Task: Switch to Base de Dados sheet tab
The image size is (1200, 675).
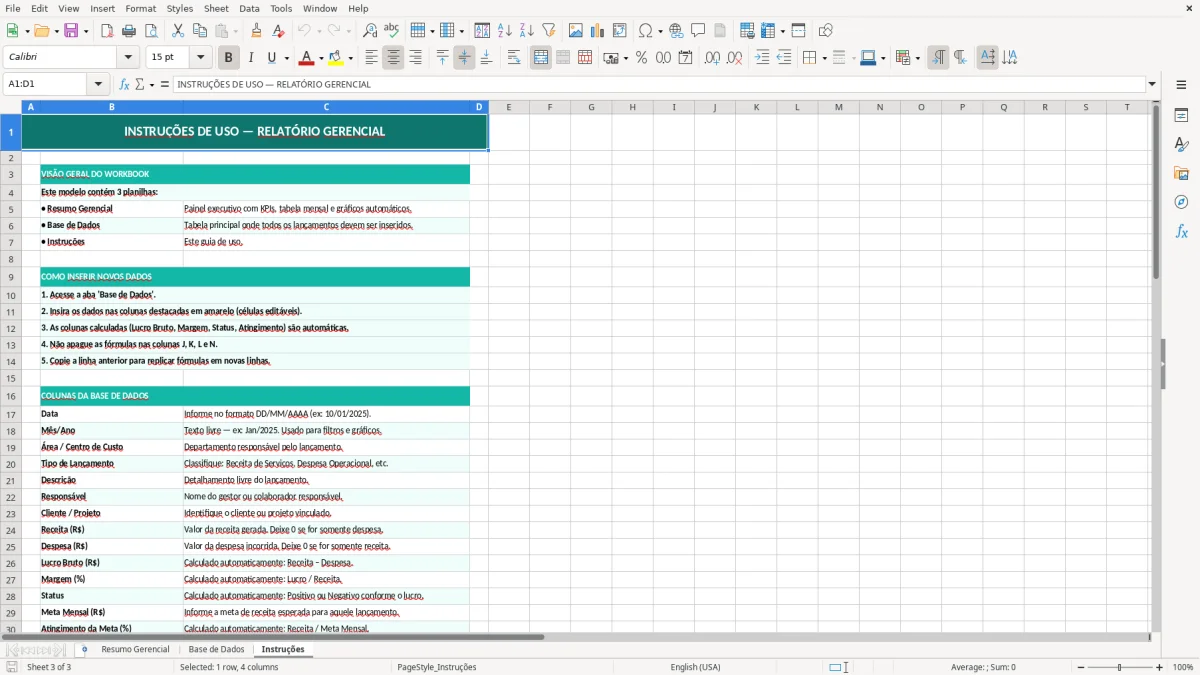Action: [216, 650]
